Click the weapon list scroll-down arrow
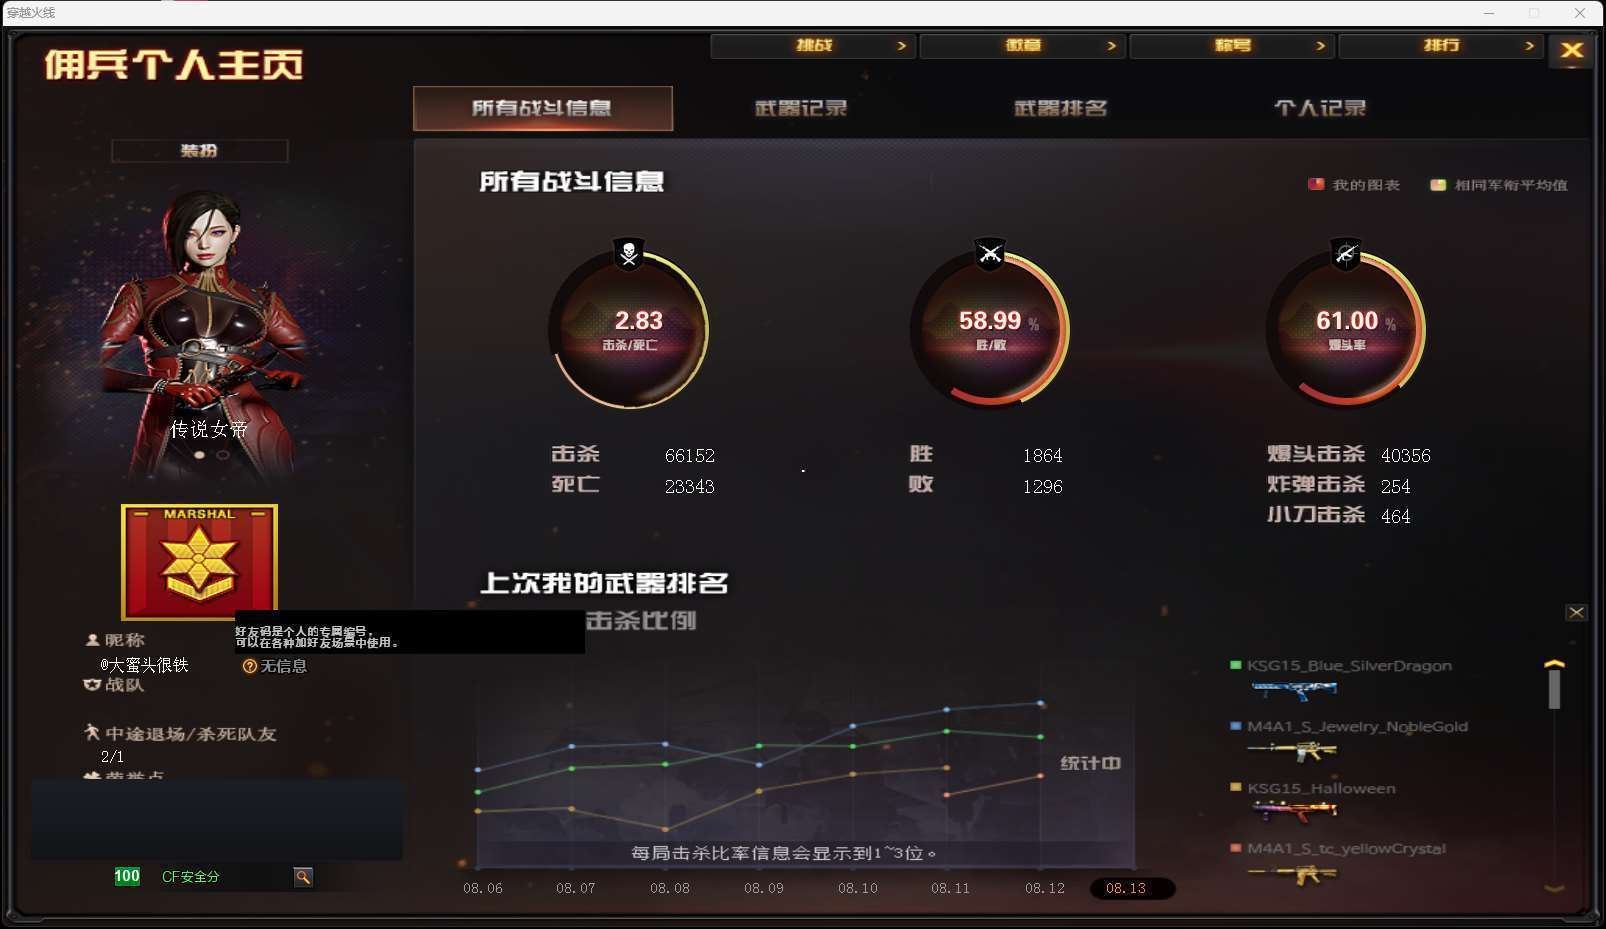The height and width of the screenshot is (929, 1606). click(1554, 887)
